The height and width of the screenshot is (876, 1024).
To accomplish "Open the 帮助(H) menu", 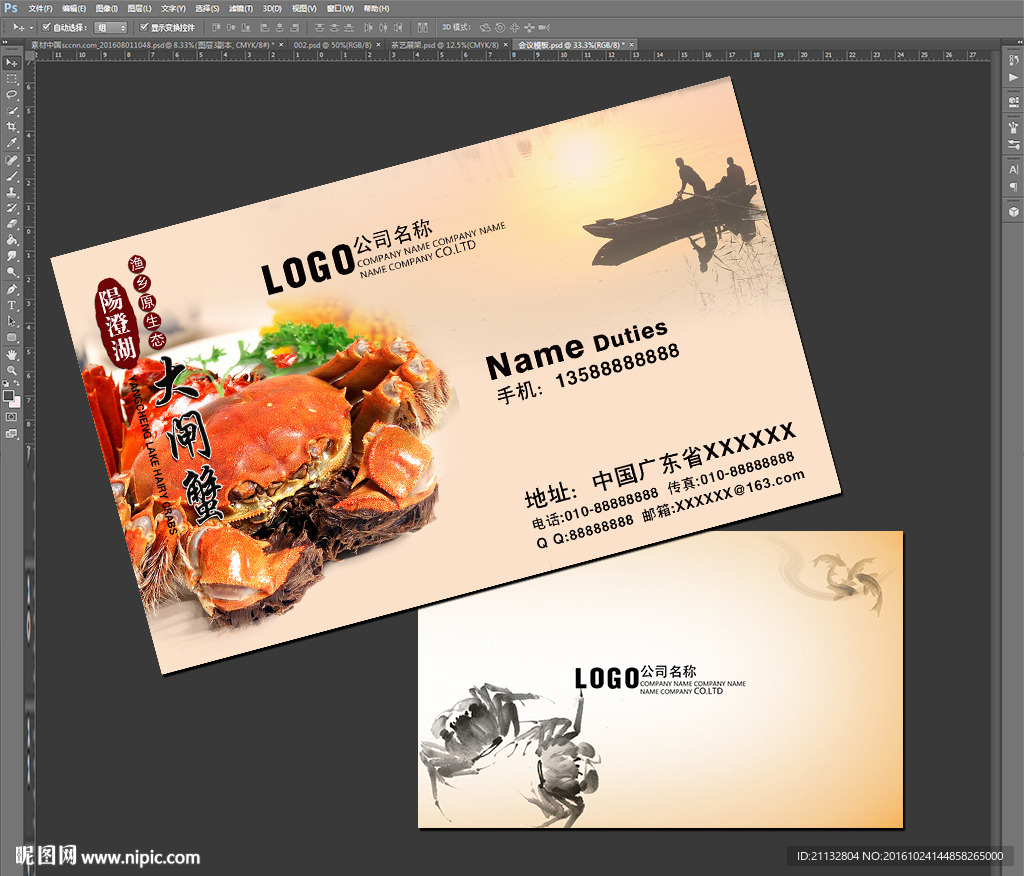I will [376, 8].
